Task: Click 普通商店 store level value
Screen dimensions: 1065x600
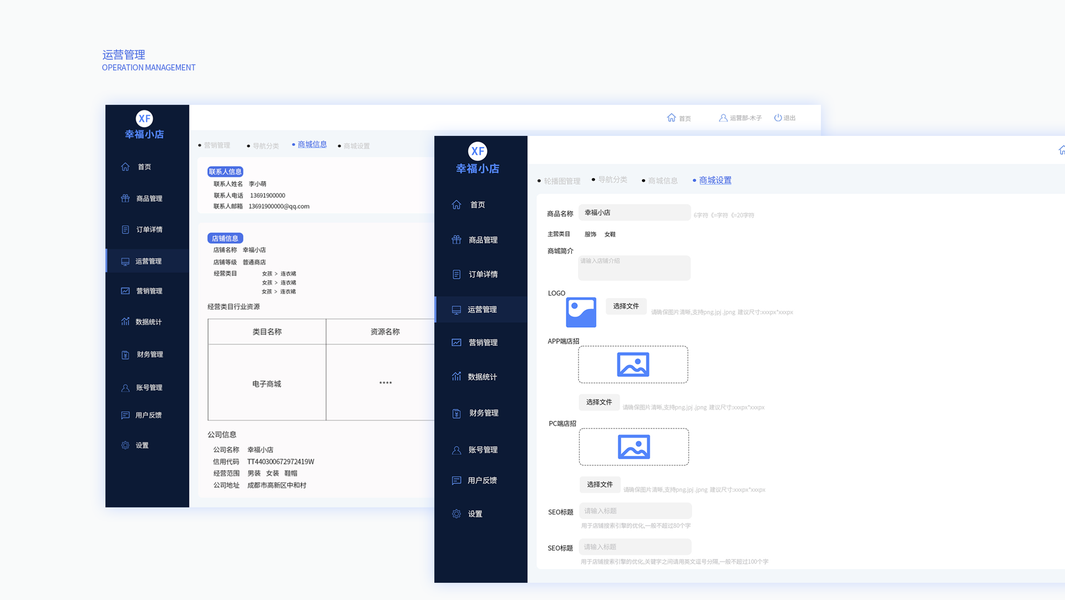Action: (254, 262)
